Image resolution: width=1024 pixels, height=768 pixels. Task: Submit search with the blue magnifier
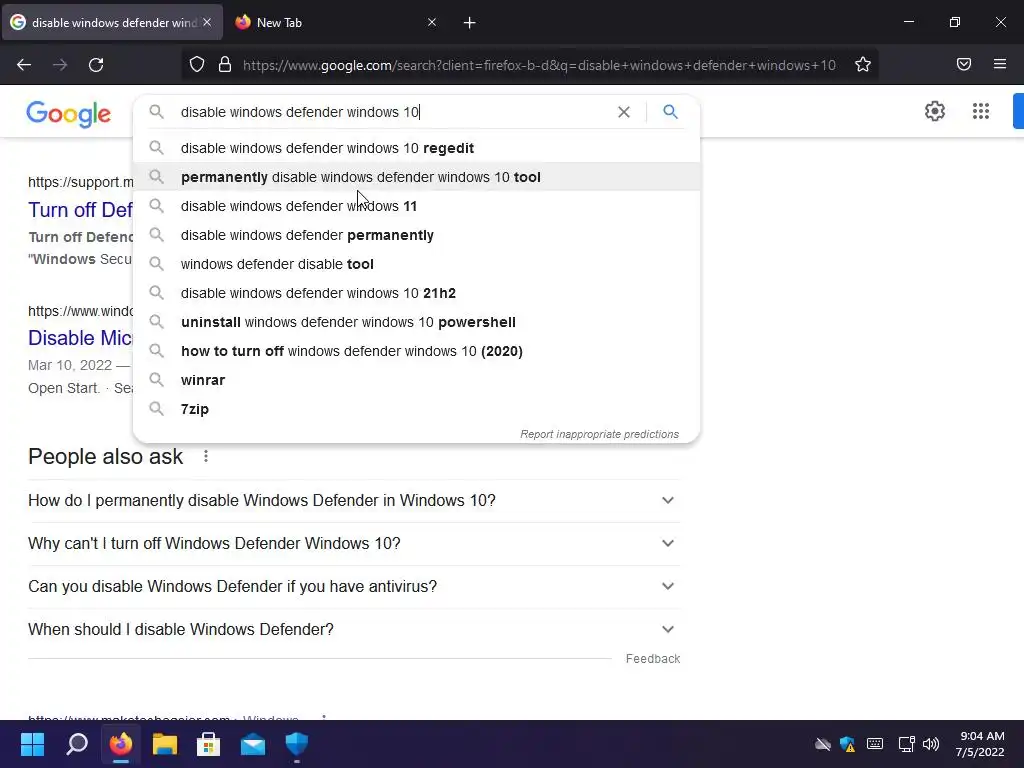coord(670,112)
